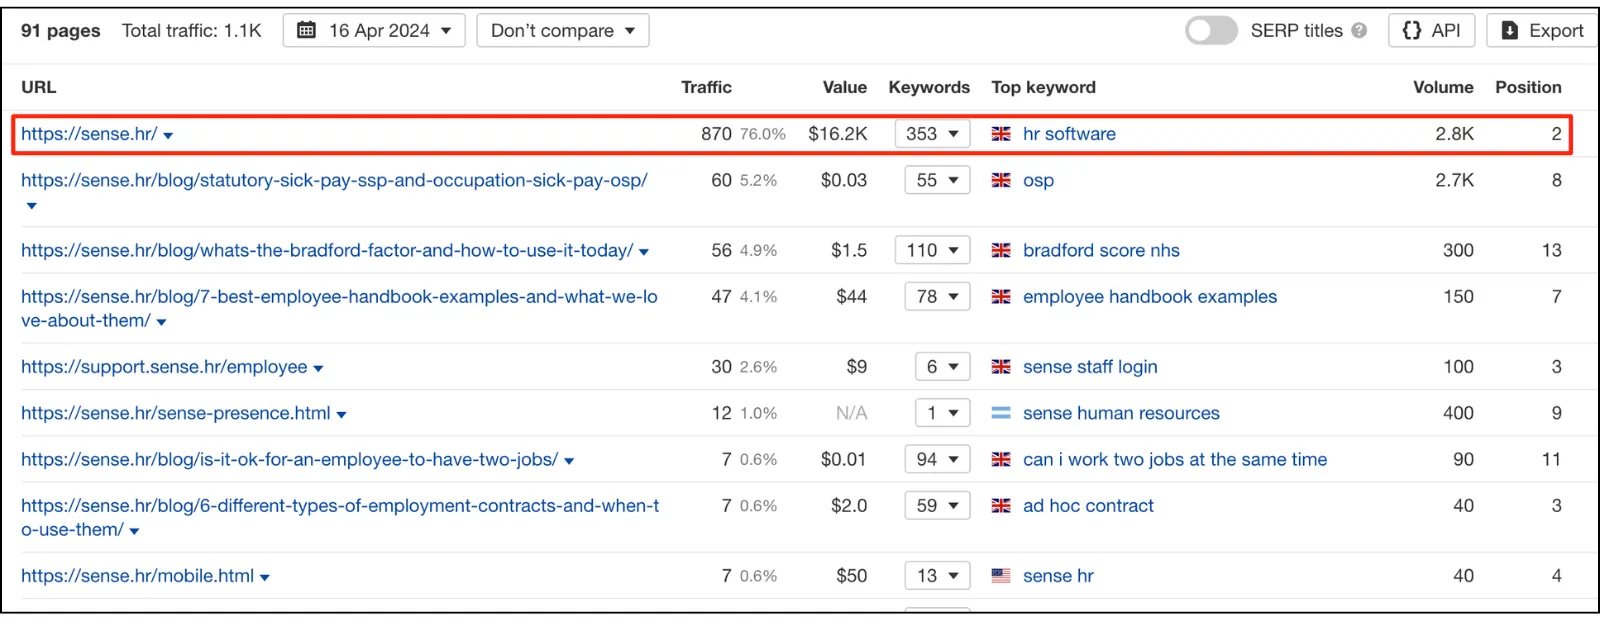Open the Don't compare dropdown
Viewport: 1600px width, 618px height.
(x=563, y=31)
